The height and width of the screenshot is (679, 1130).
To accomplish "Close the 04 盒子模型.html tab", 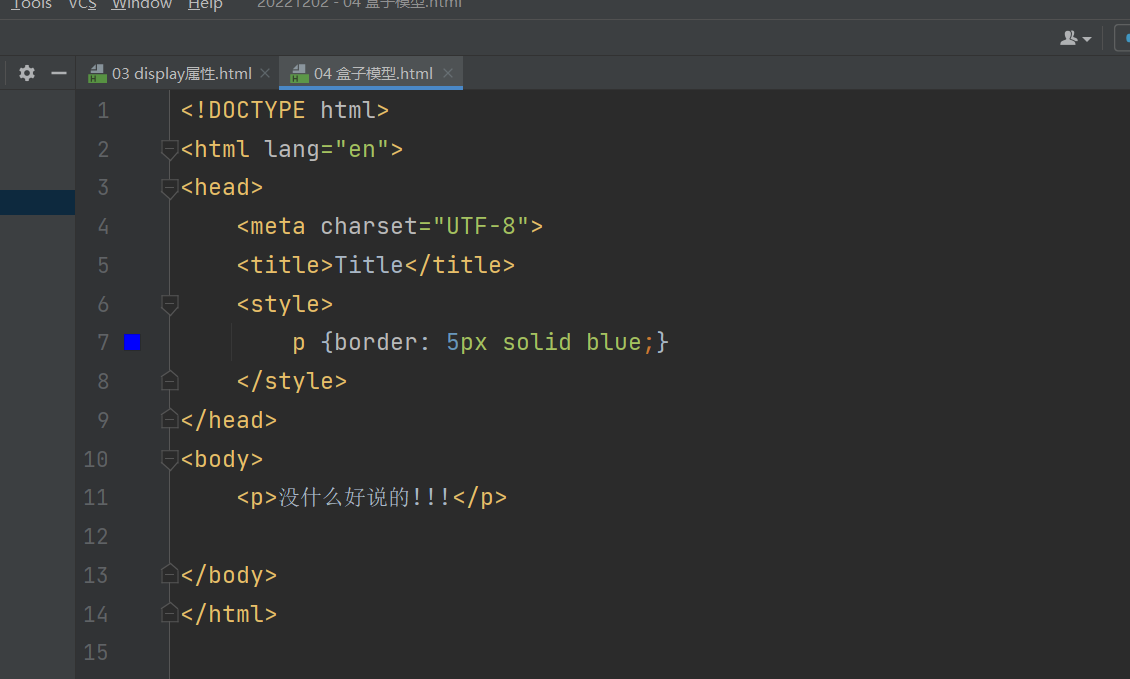I will pyautogui.click(x=447, y=73).
